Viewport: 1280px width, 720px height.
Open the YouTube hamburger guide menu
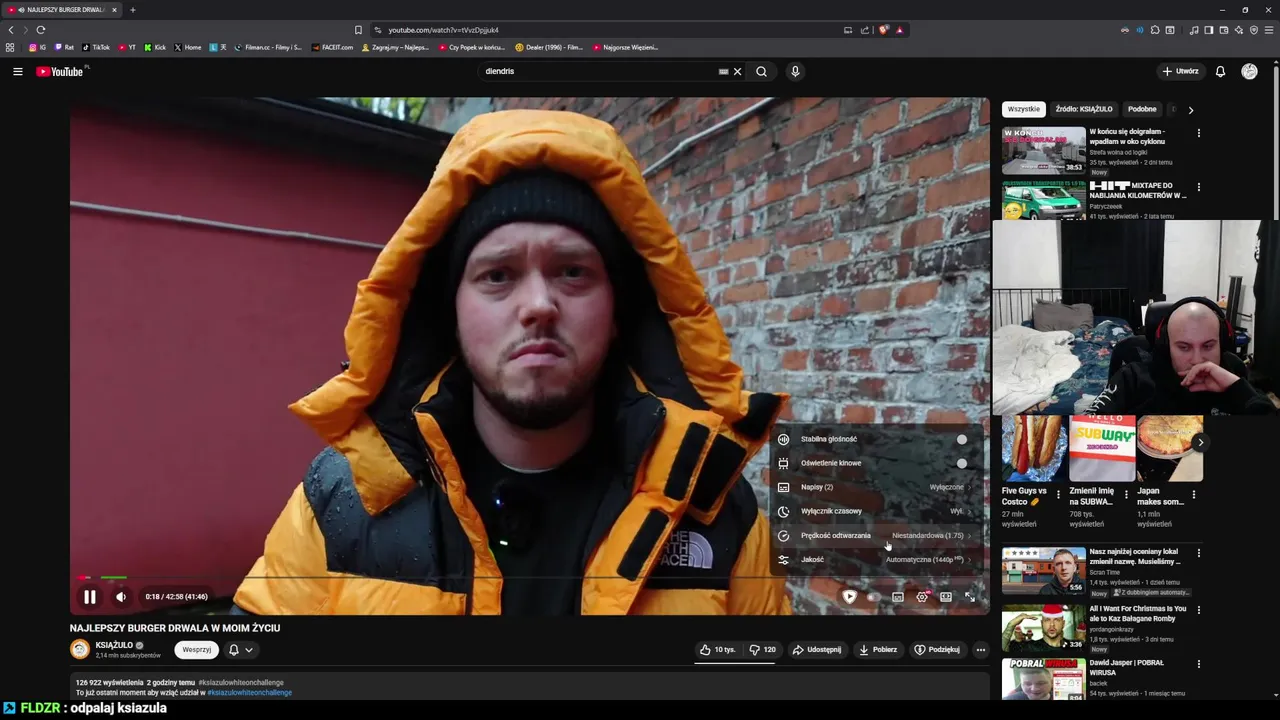pyautogui.click(x=17, y=71)
